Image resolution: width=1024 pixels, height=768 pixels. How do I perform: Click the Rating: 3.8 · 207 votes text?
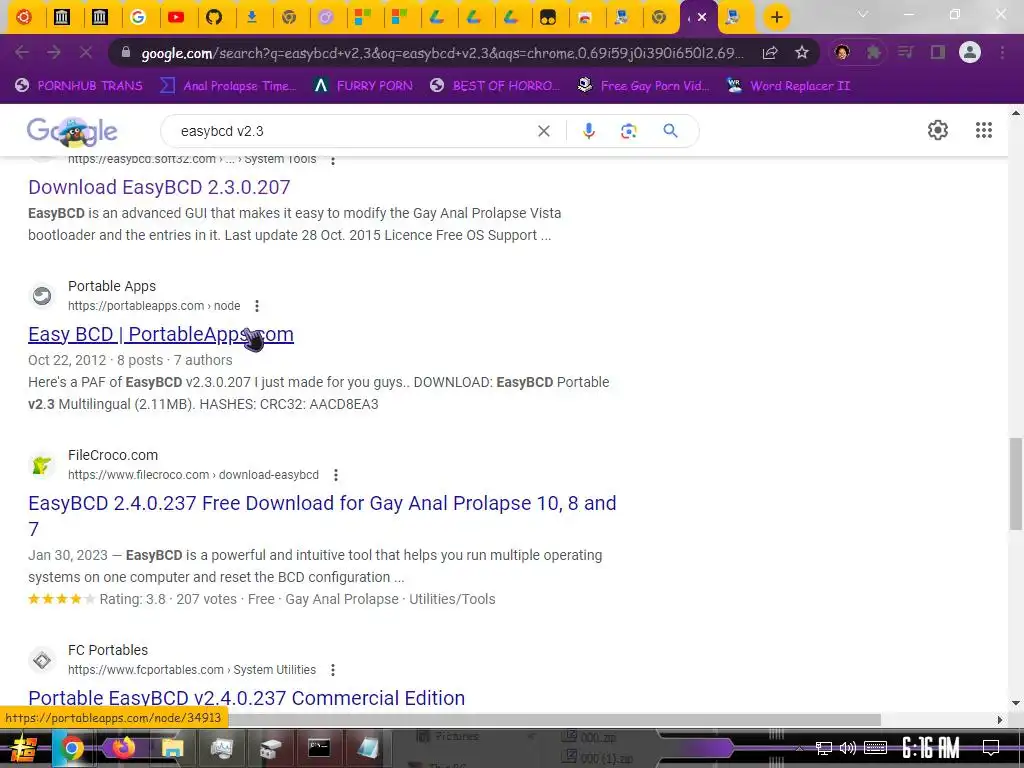point(168,600)
